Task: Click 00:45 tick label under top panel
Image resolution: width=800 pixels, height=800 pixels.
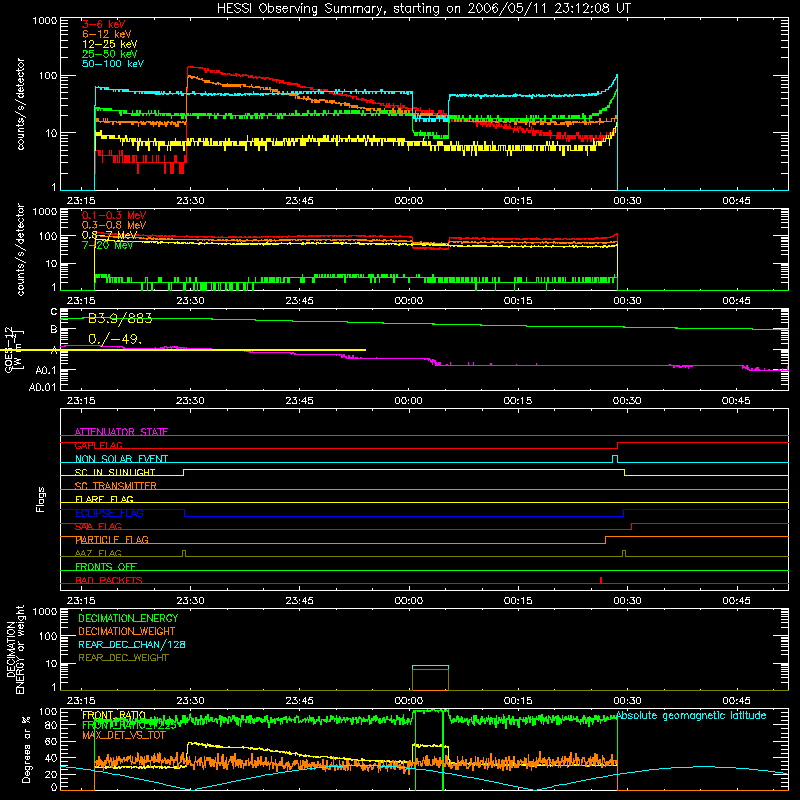Action: click(x=736, y=201)
